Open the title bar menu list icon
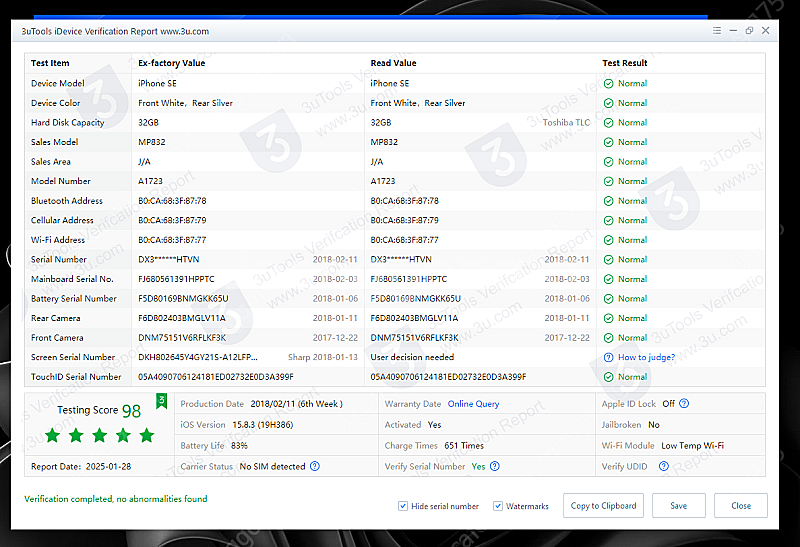Viewport: 800px width, 547px height. [717, 31]
